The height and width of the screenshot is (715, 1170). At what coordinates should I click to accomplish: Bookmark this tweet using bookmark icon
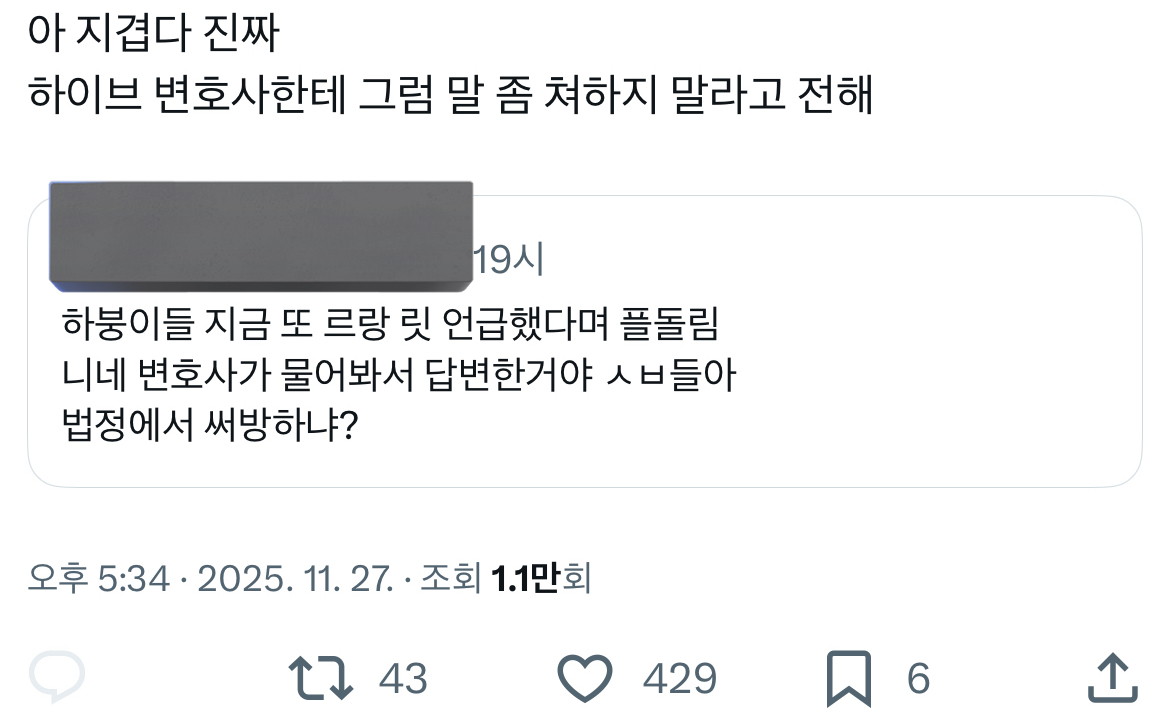(x=851, y=678)
